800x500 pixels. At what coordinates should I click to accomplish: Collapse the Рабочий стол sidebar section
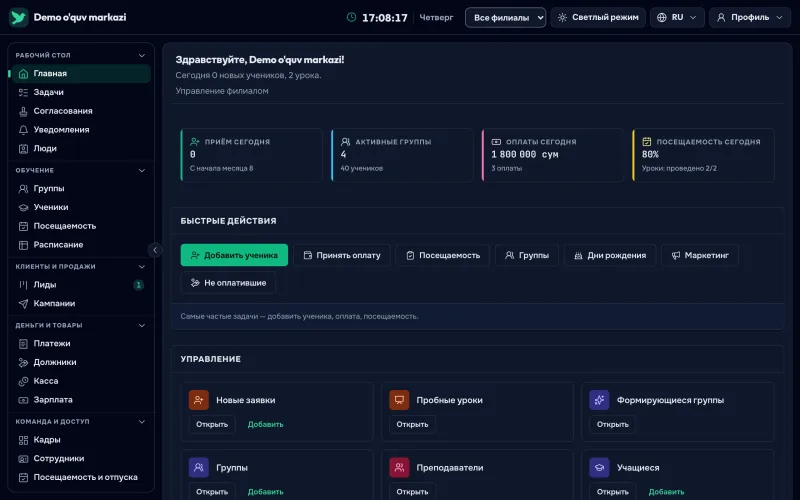tap(142, 55)
